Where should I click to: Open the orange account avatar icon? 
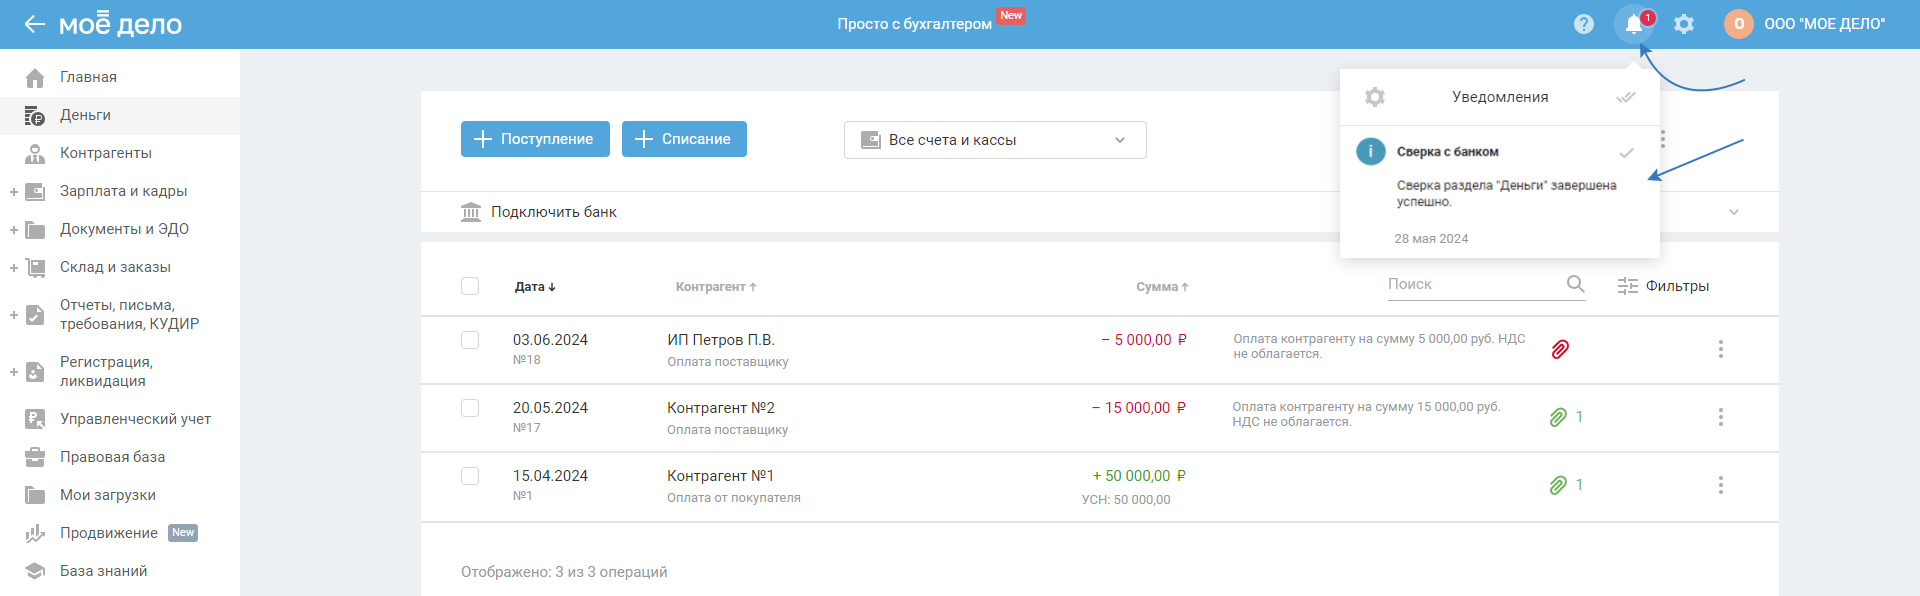coord(1739,24)
